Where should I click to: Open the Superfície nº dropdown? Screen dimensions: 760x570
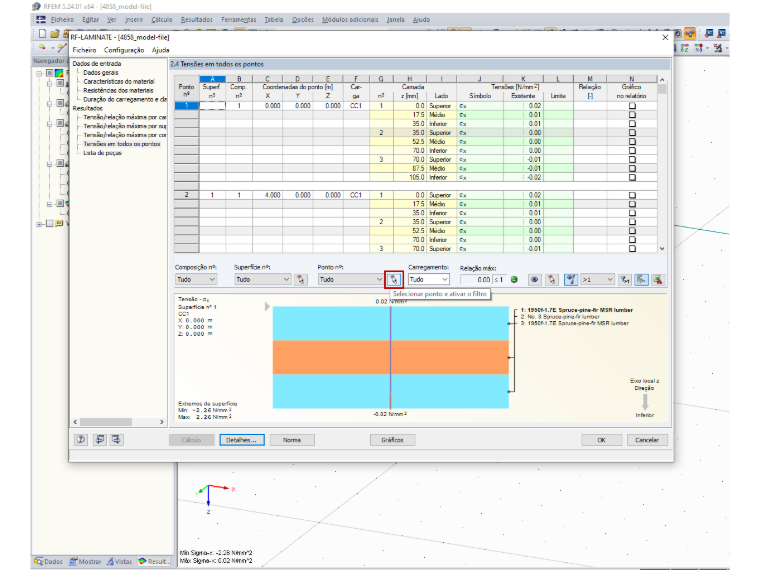point(262,280)
